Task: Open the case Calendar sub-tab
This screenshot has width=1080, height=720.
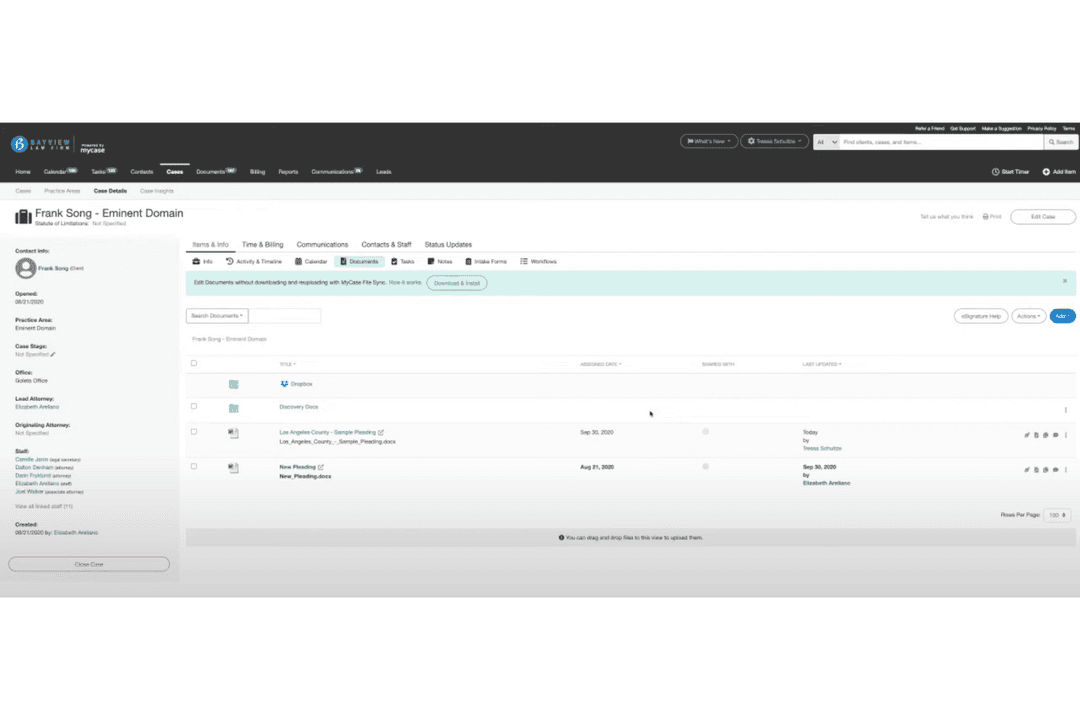Action: [x=311, y=262]
